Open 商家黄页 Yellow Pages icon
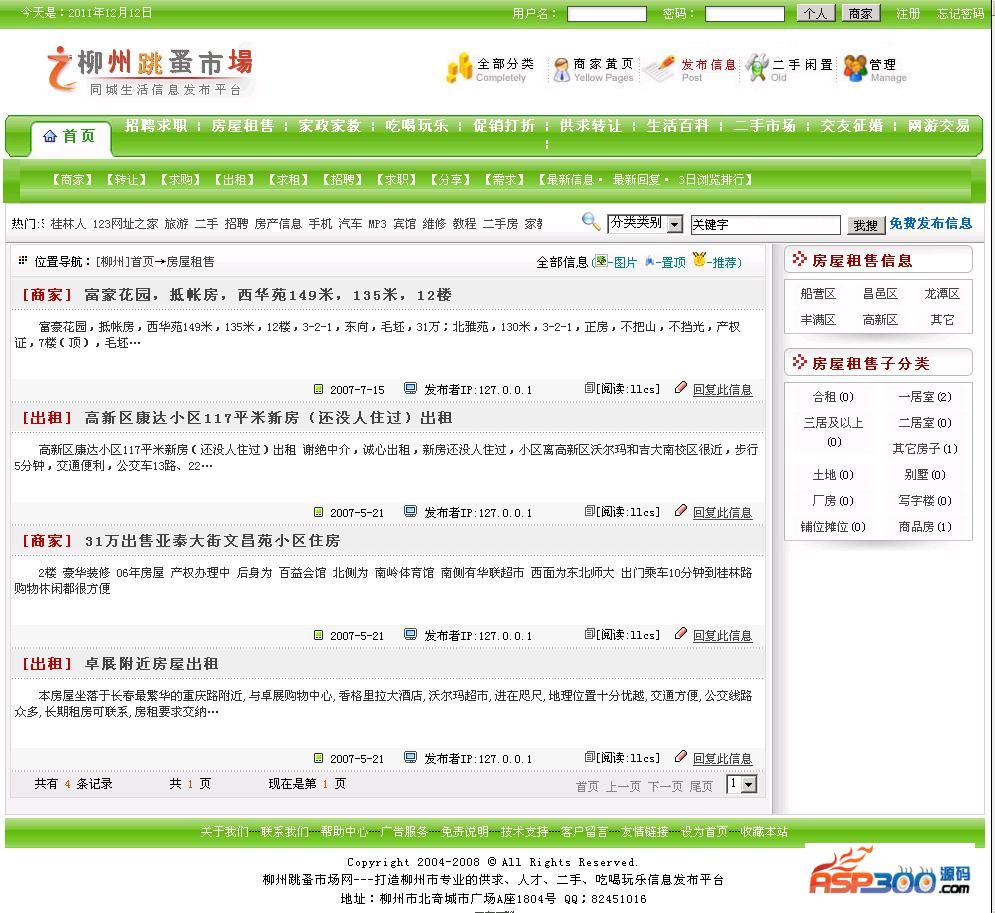Viewport: 995px width, 913px height. [x=562, y=69]
